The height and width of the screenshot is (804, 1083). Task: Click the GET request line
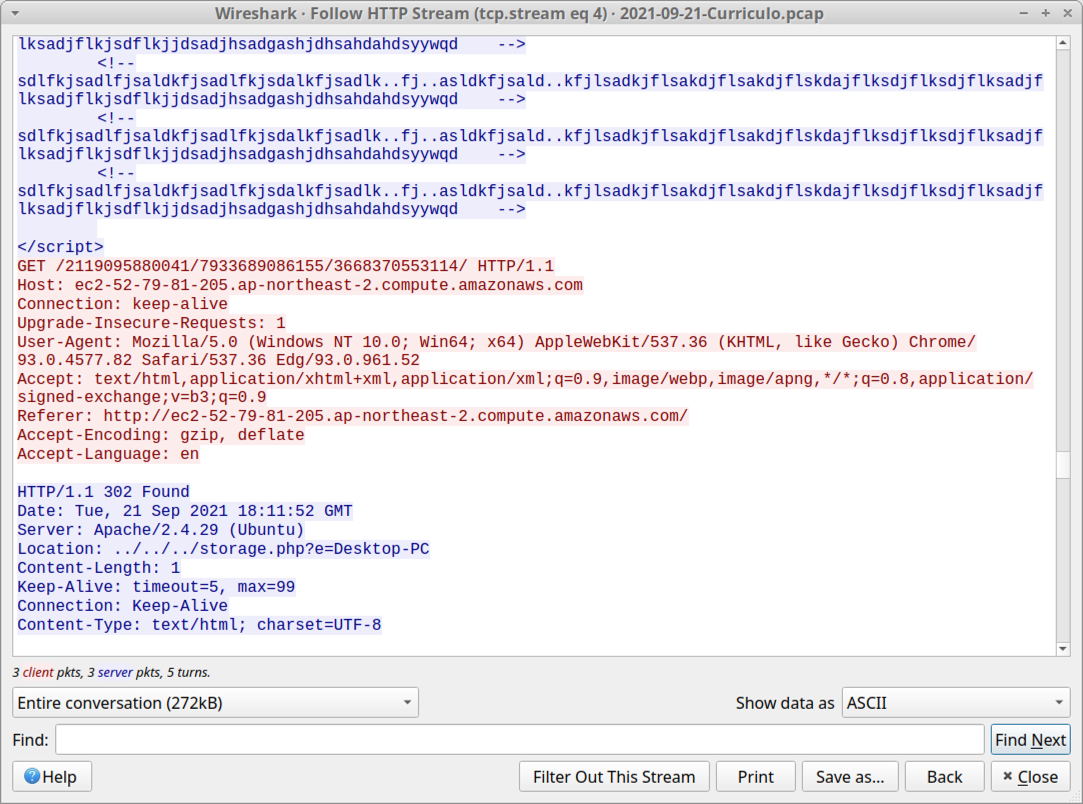click(285, 266)
